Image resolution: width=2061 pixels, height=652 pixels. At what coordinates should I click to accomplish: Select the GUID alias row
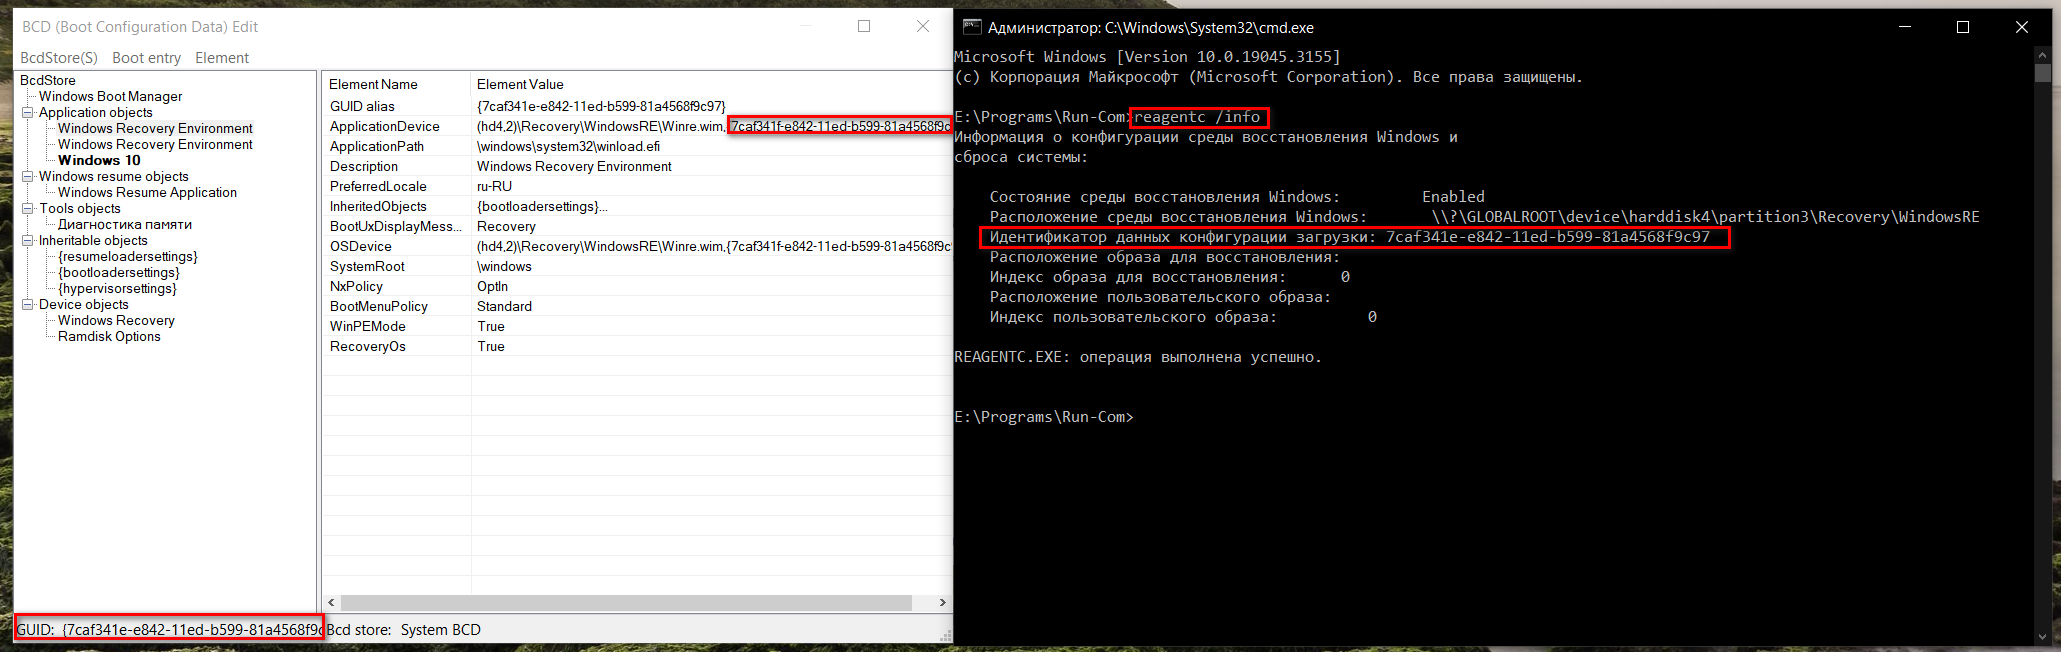[637, 106]
